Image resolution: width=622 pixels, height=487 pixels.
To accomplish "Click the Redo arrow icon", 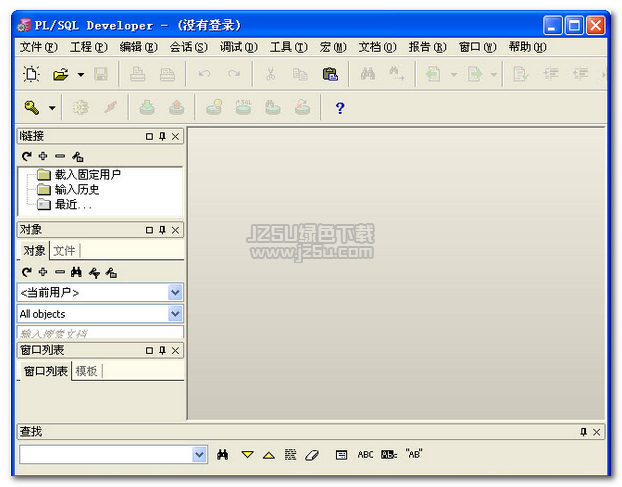I will coord(234,74).
